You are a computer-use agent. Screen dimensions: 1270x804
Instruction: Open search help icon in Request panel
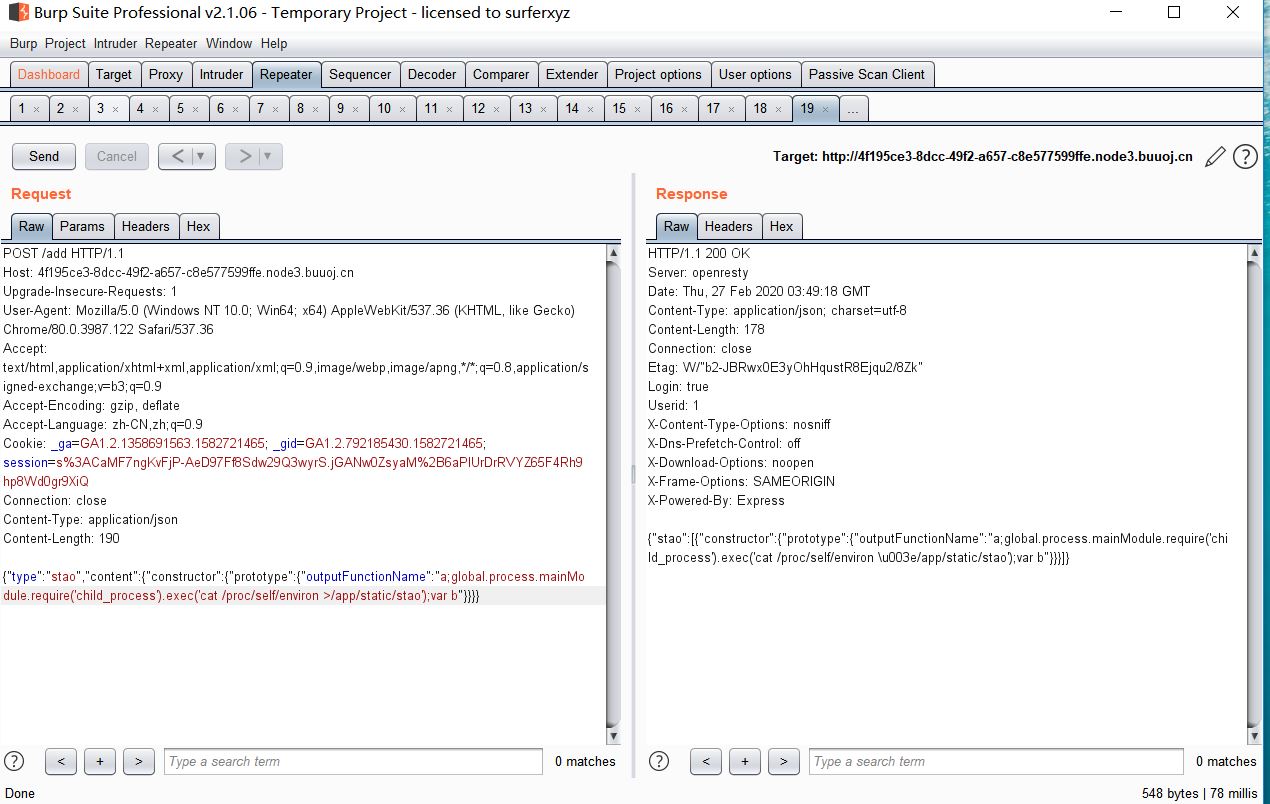(x=14, y=761)
